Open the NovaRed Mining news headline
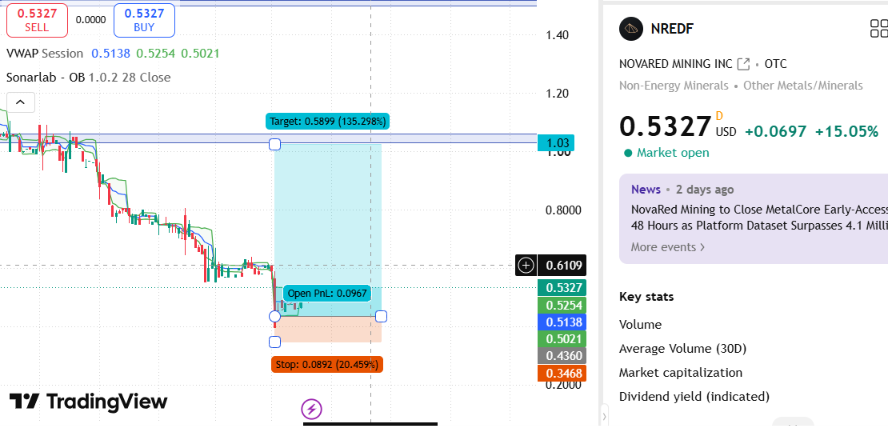Viewport: 888px width, 426px height. tap(759, 218)
